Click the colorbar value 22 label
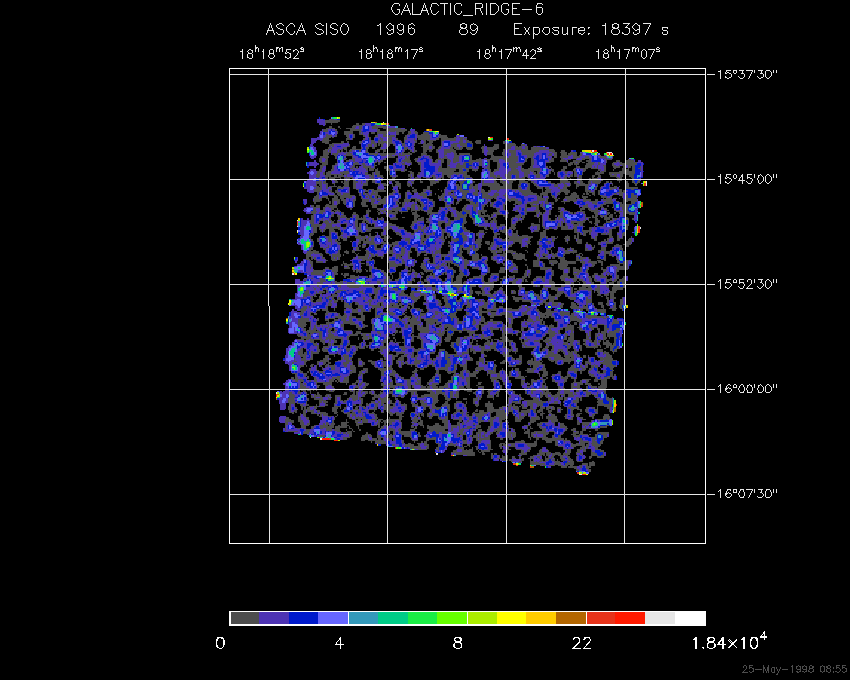The image size is (850, 680). pos(582,644)
